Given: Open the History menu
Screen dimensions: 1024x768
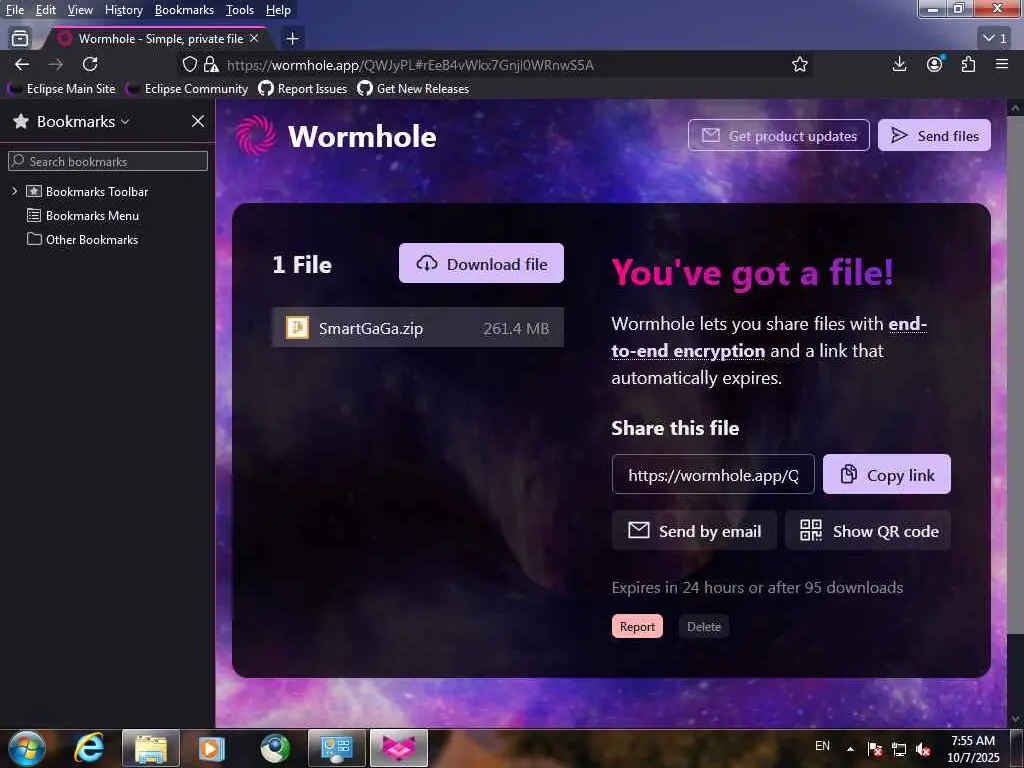Looking at the screenshot, I should click(x=123, y=10).
